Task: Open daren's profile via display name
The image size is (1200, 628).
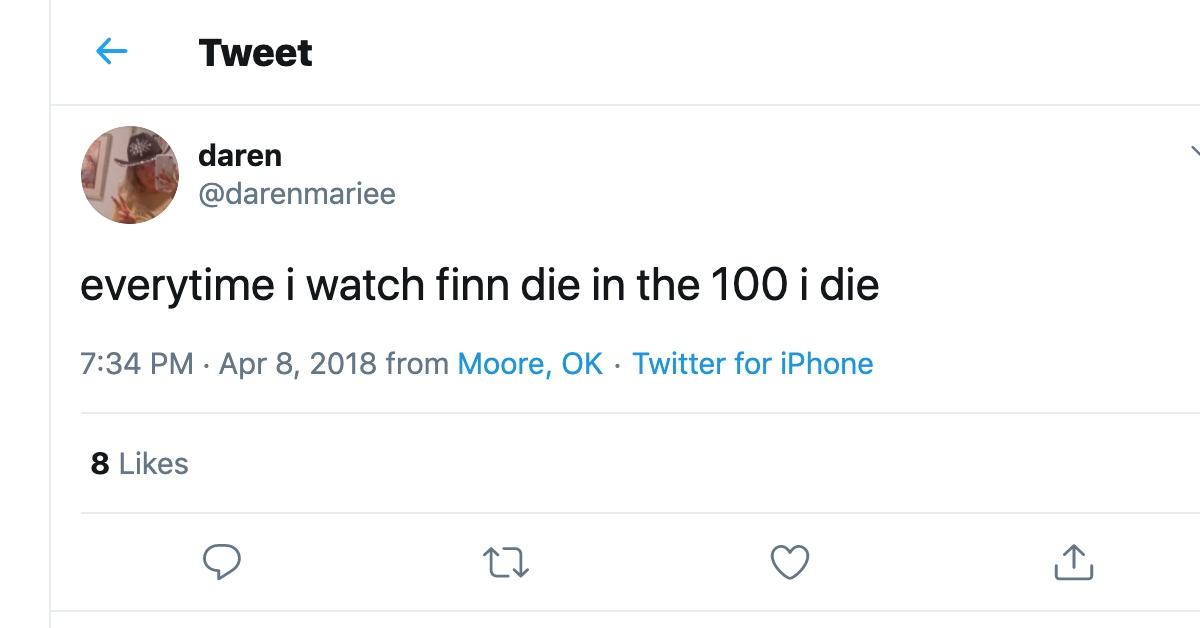Action: (x=239, y=155)
